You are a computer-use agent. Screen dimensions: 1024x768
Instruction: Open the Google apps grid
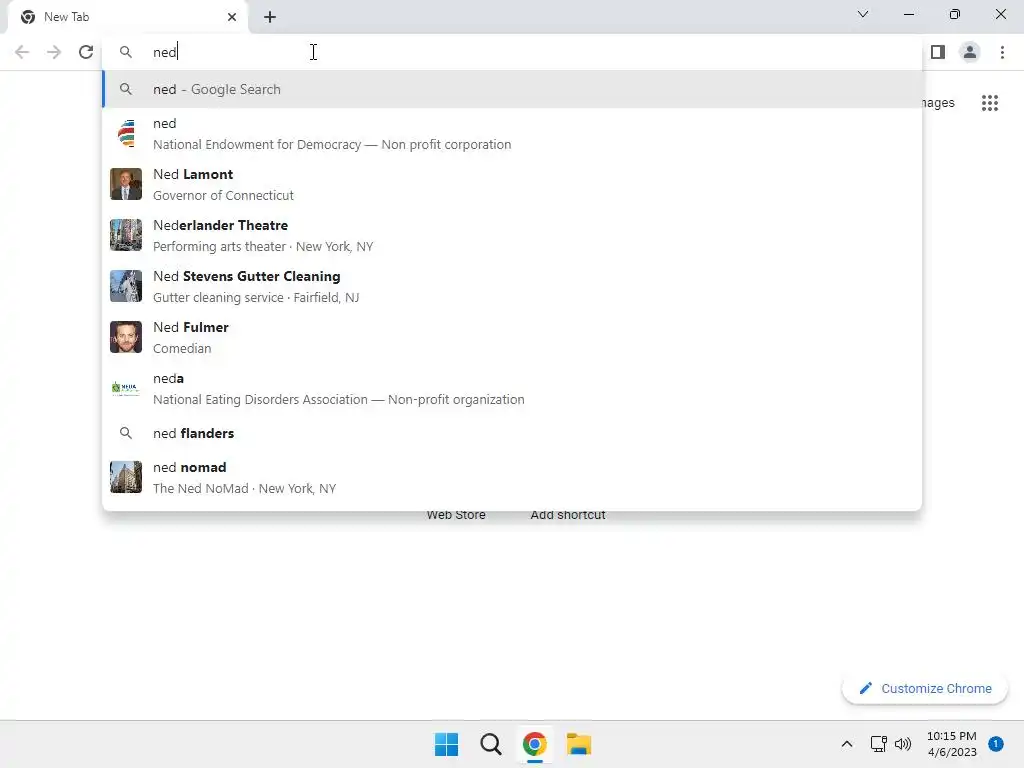[x=990, y=103]
